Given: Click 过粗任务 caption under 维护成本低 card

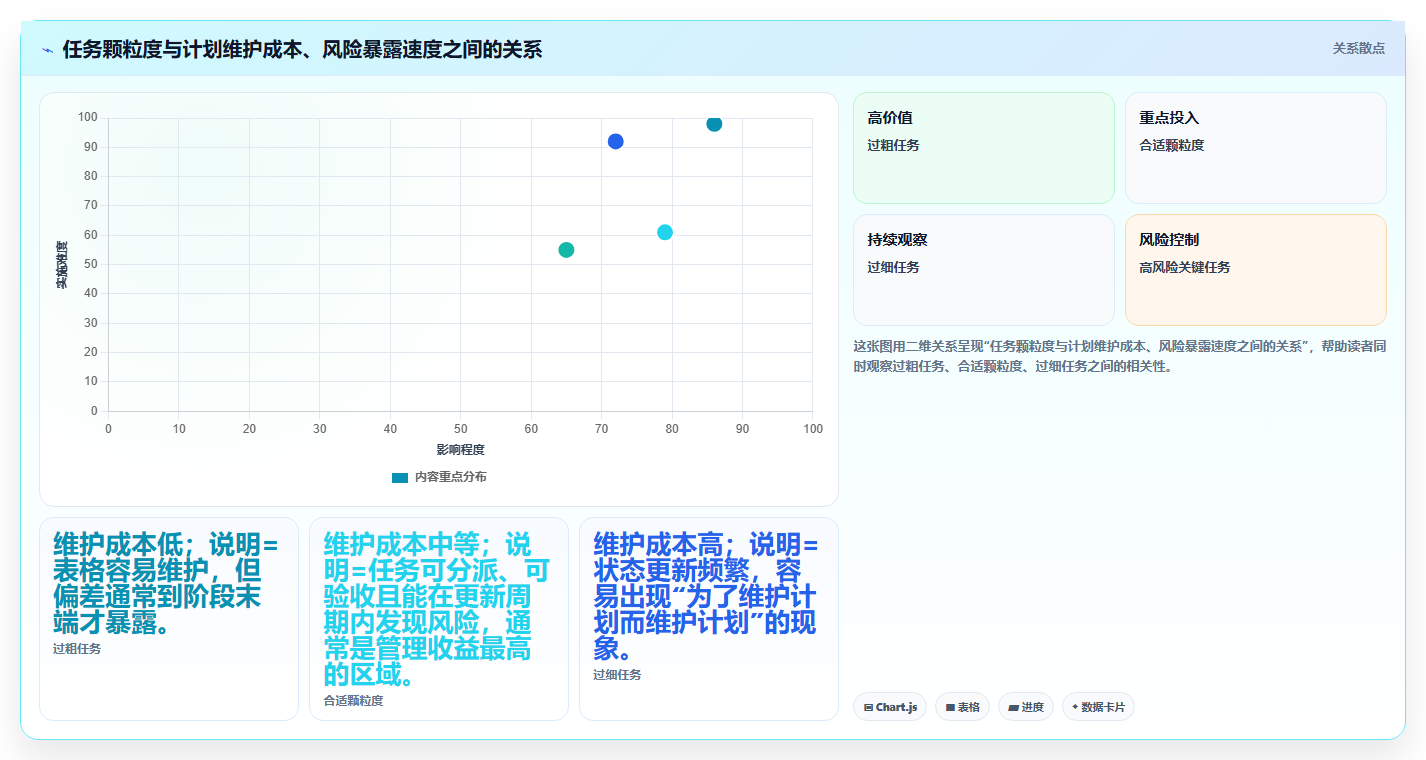Looking at the screenshot, I should pyautogui.click(x=77, y=649).
